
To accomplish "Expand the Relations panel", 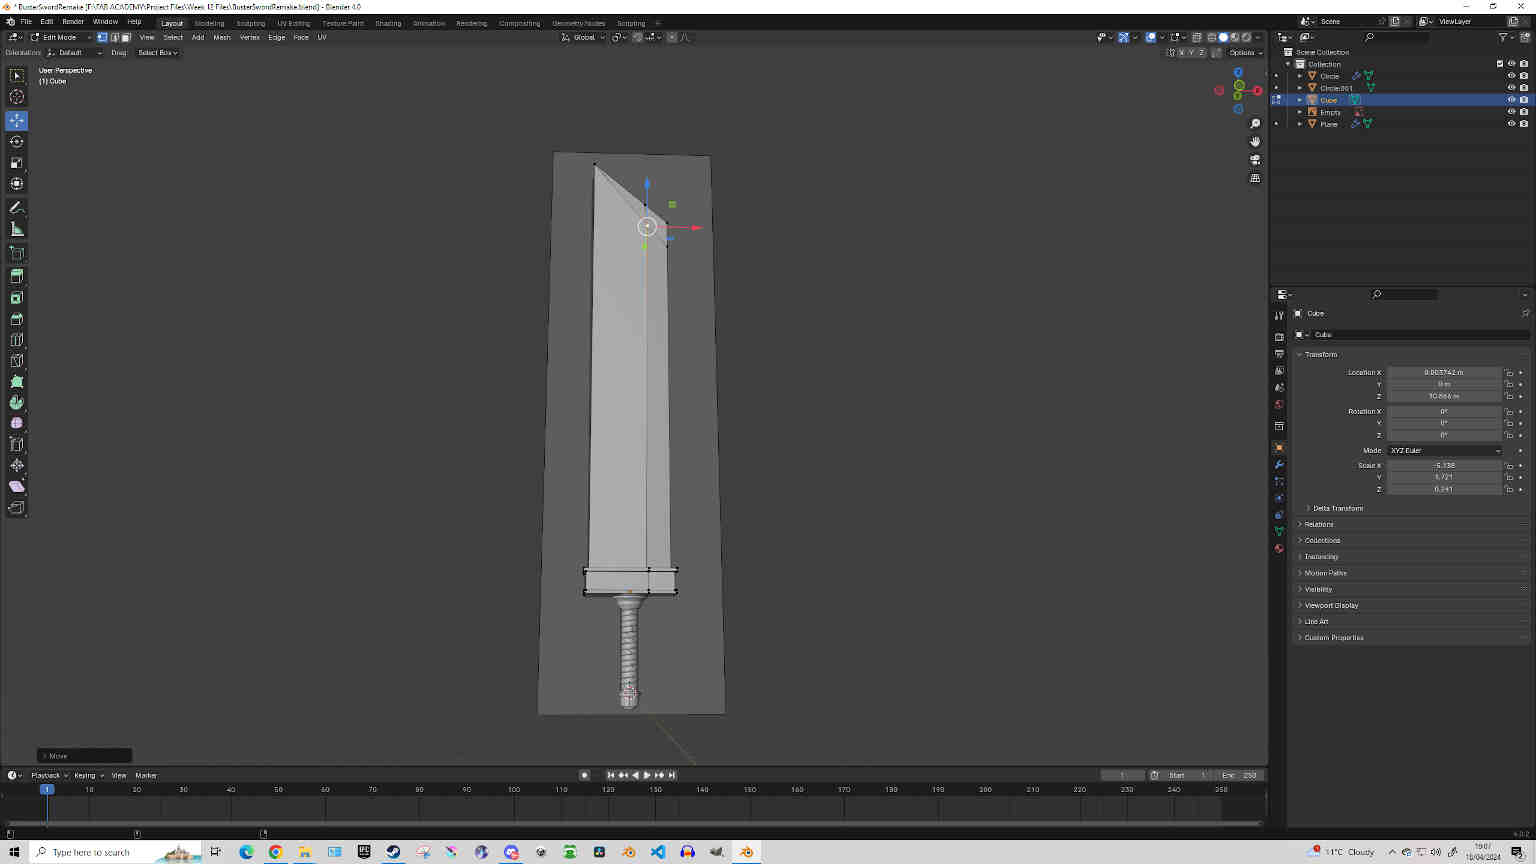I will [1318, 524].
